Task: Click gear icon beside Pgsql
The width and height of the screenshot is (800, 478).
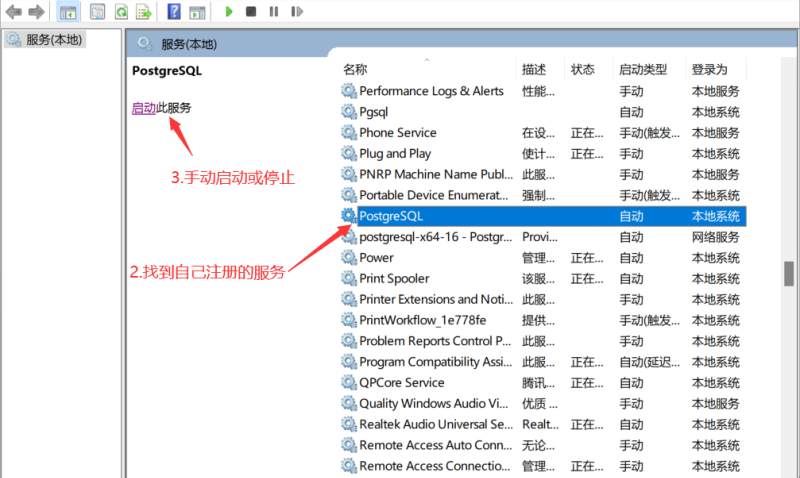Action: (349, 112)
